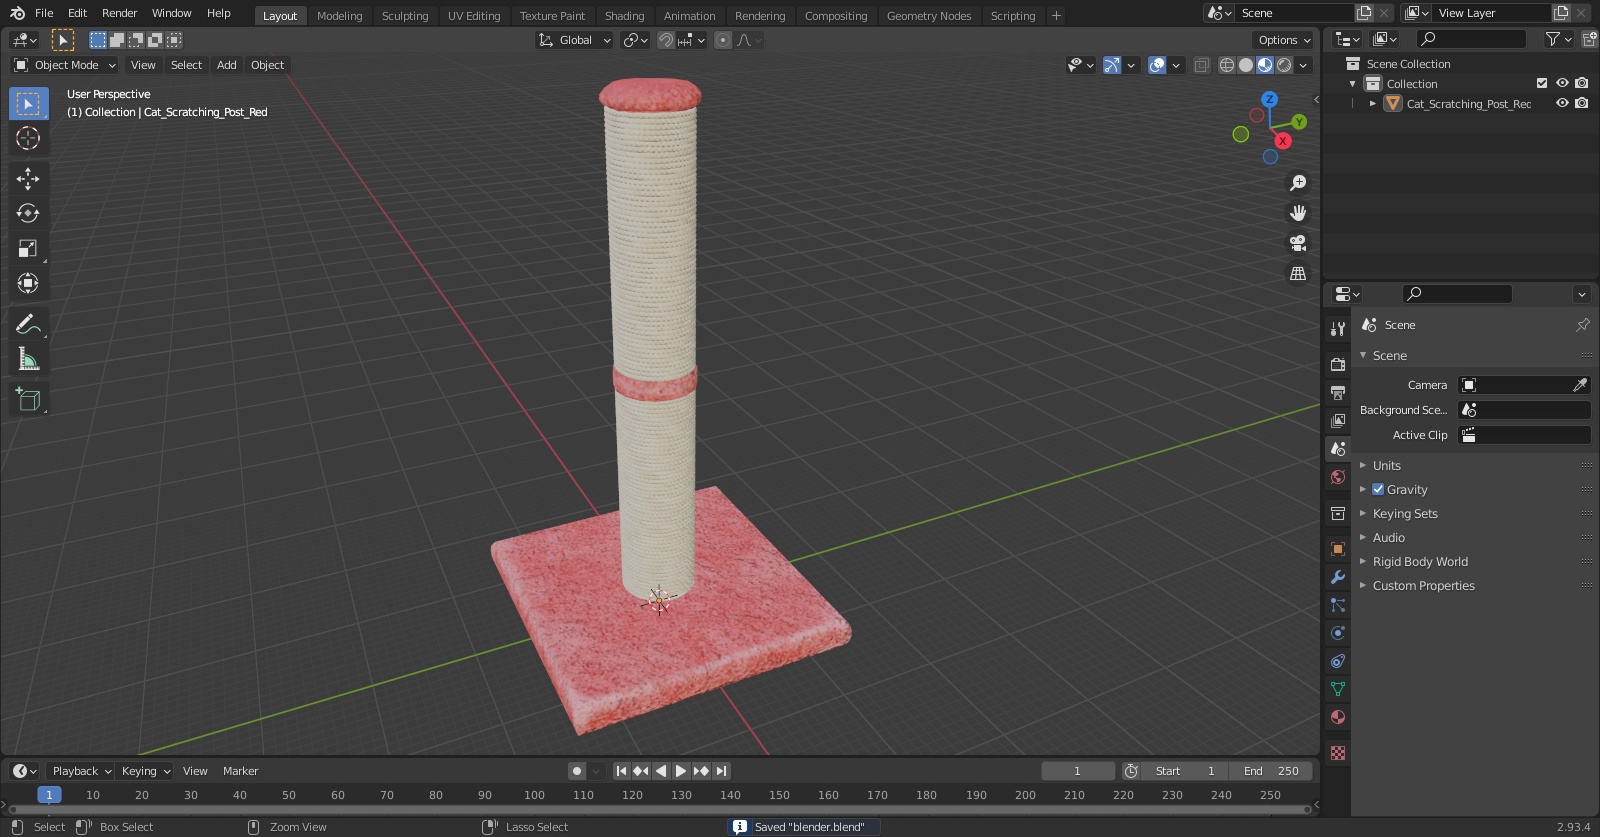Screen dimensions: 1600x837
Task: Switch to the Shading workspace tab
Action: [624, 16]
